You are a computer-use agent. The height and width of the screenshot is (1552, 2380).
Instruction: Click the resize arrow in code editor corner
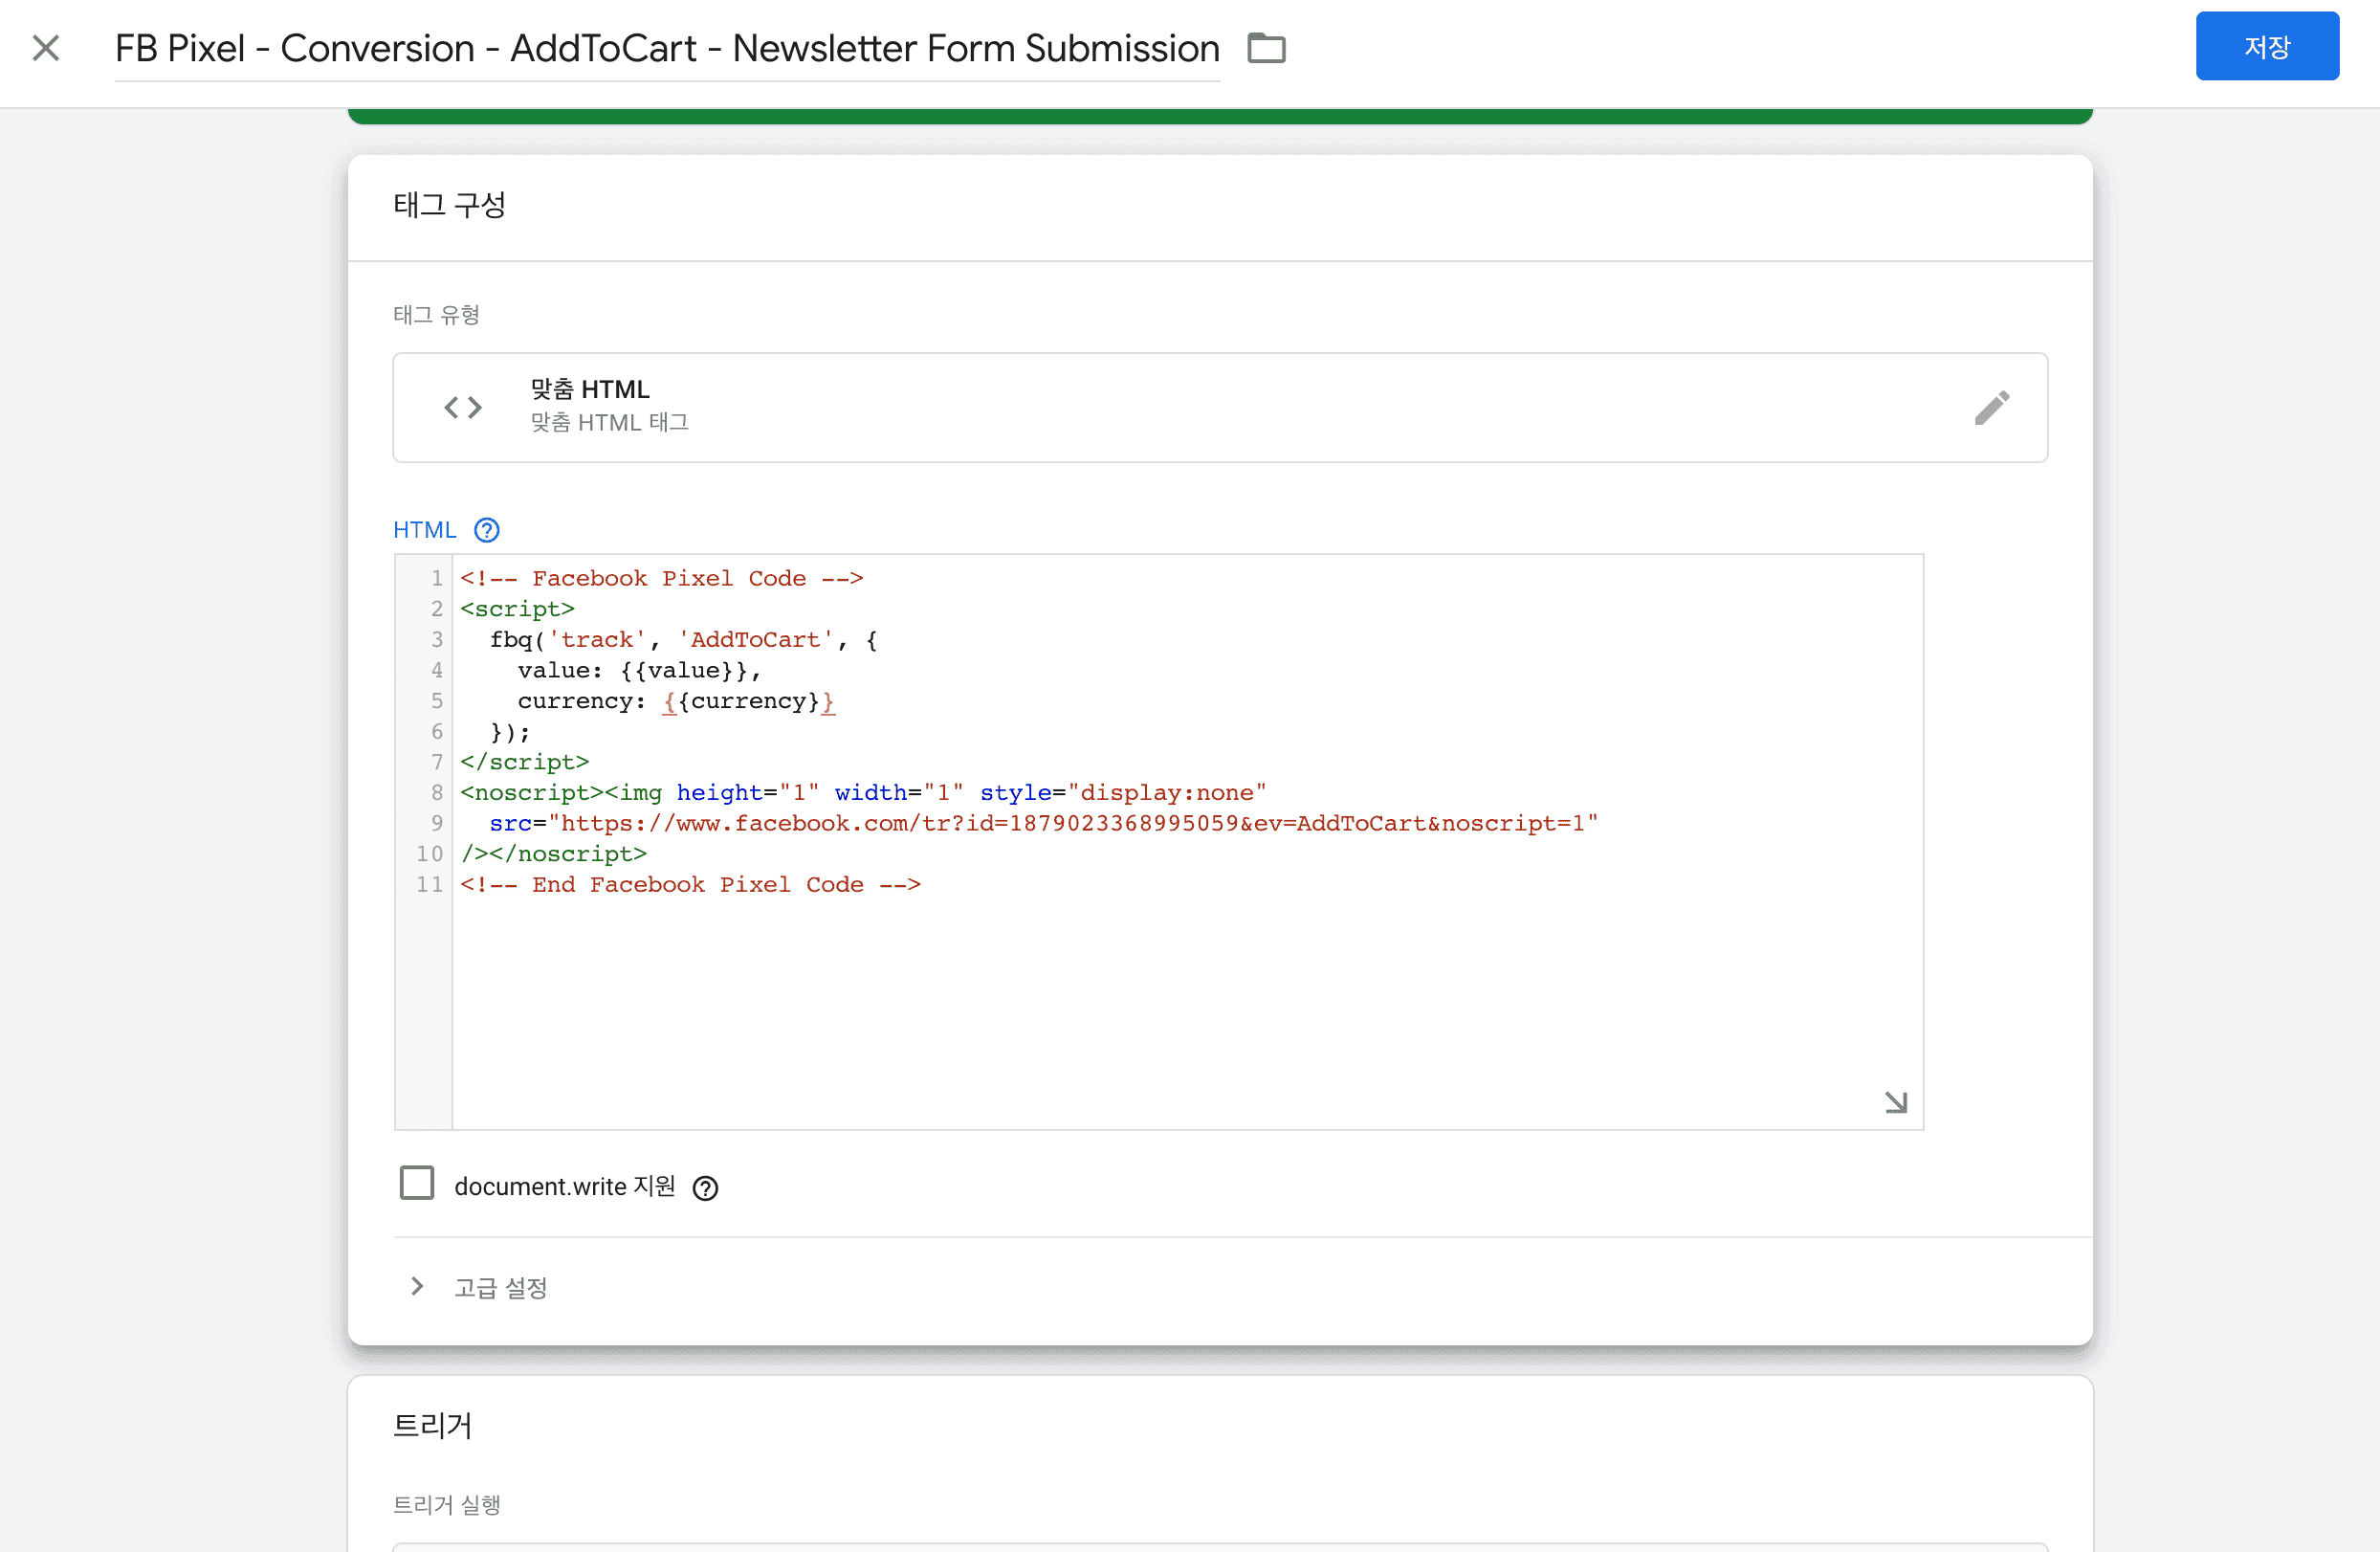1895,1102
